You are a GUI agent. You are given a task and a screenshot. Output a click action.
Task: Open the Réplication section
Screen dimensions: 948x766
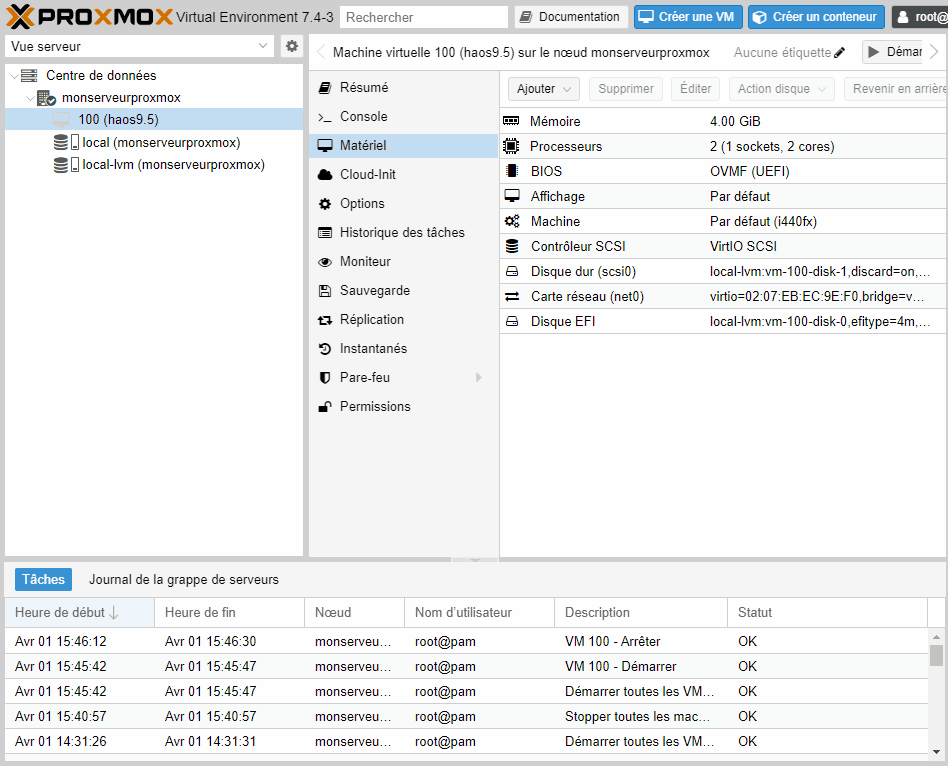tap(371, 320)
